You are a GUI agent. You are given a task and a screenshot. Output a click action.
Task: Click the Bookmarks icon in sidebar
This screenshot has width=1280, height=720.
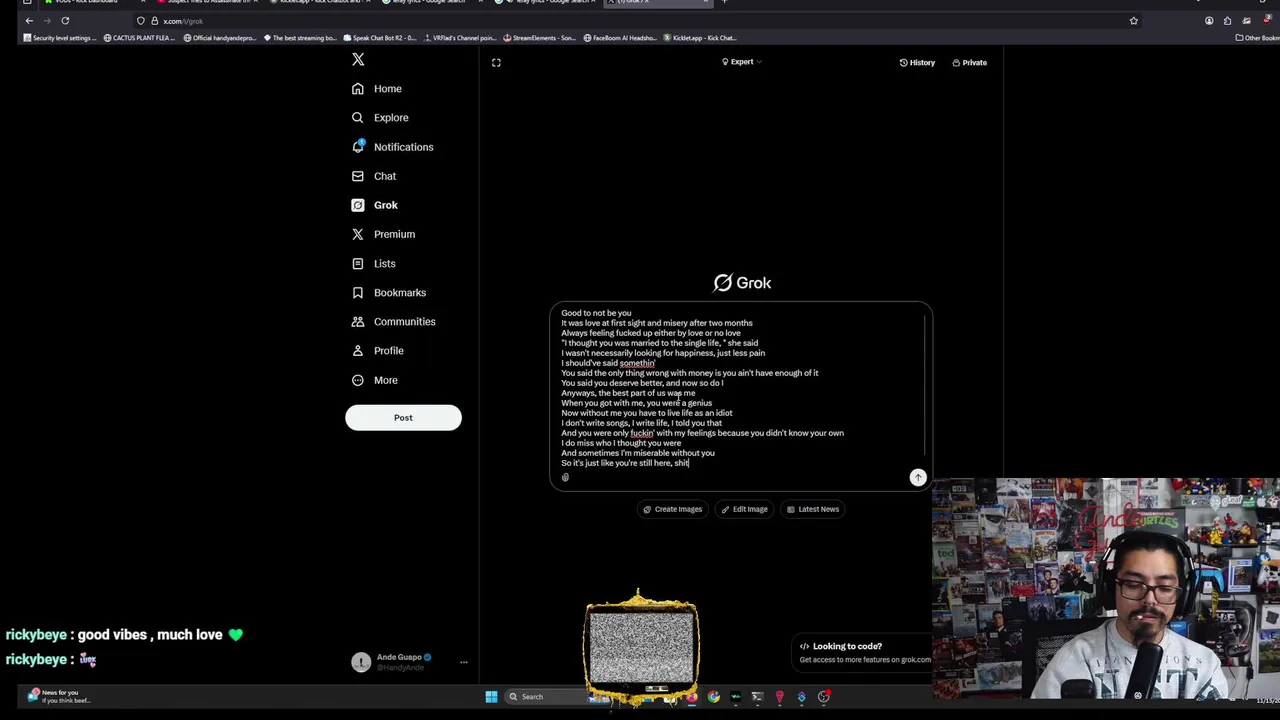click(x=357, y=292)
